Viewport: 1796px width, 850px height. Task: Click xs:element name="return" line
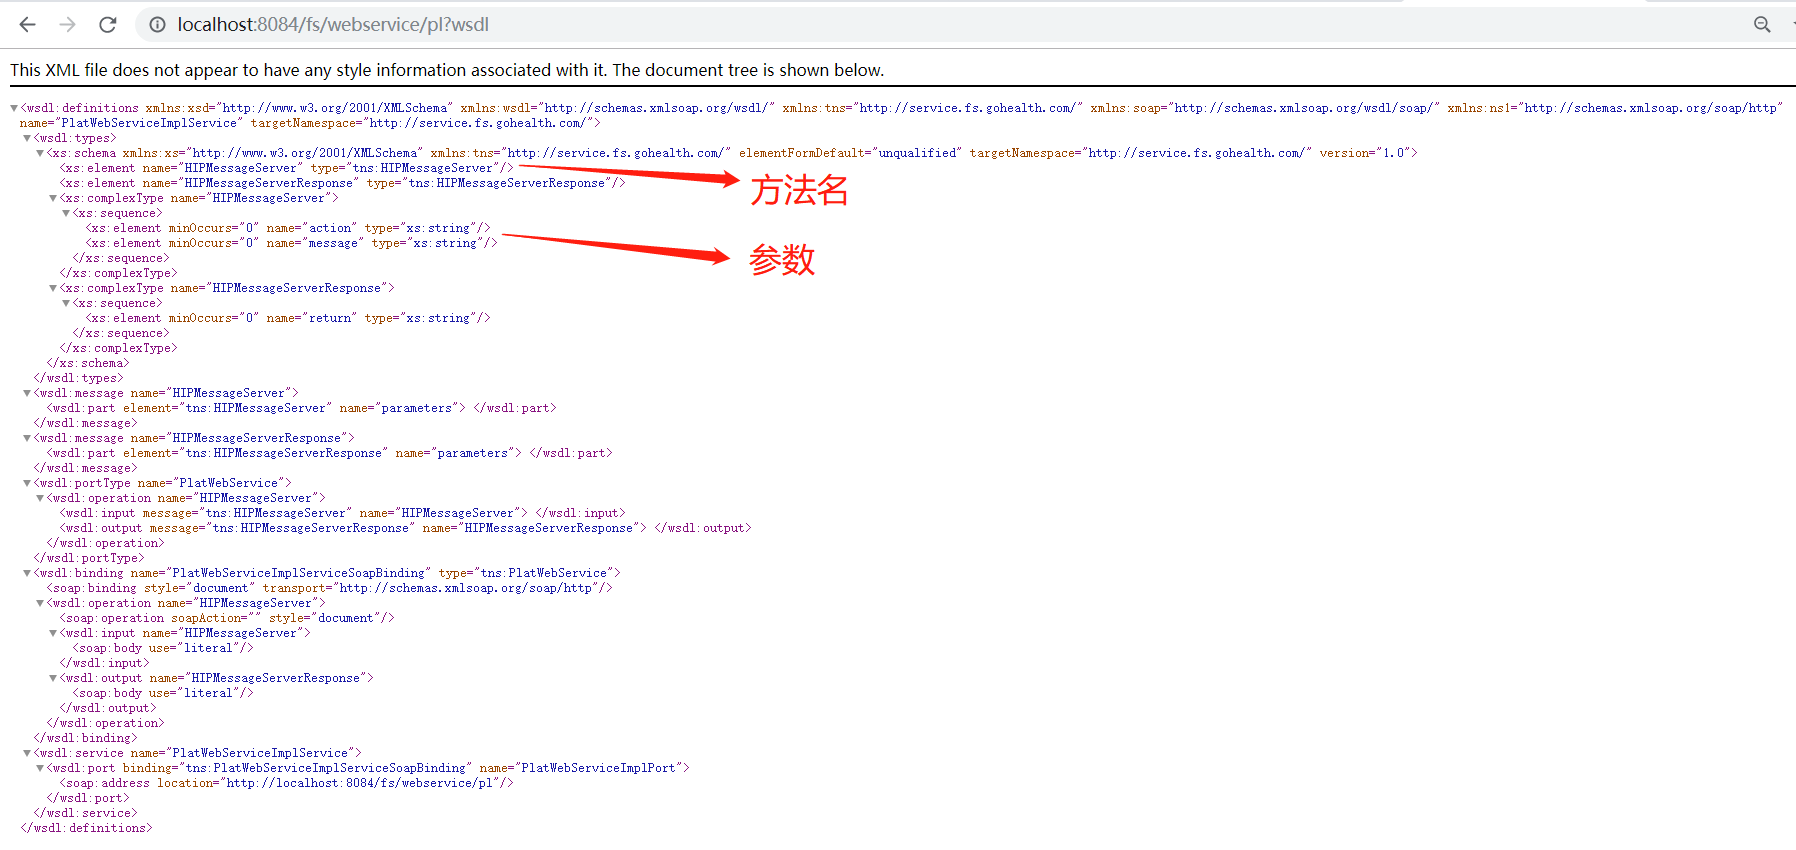tap(288, 318)
